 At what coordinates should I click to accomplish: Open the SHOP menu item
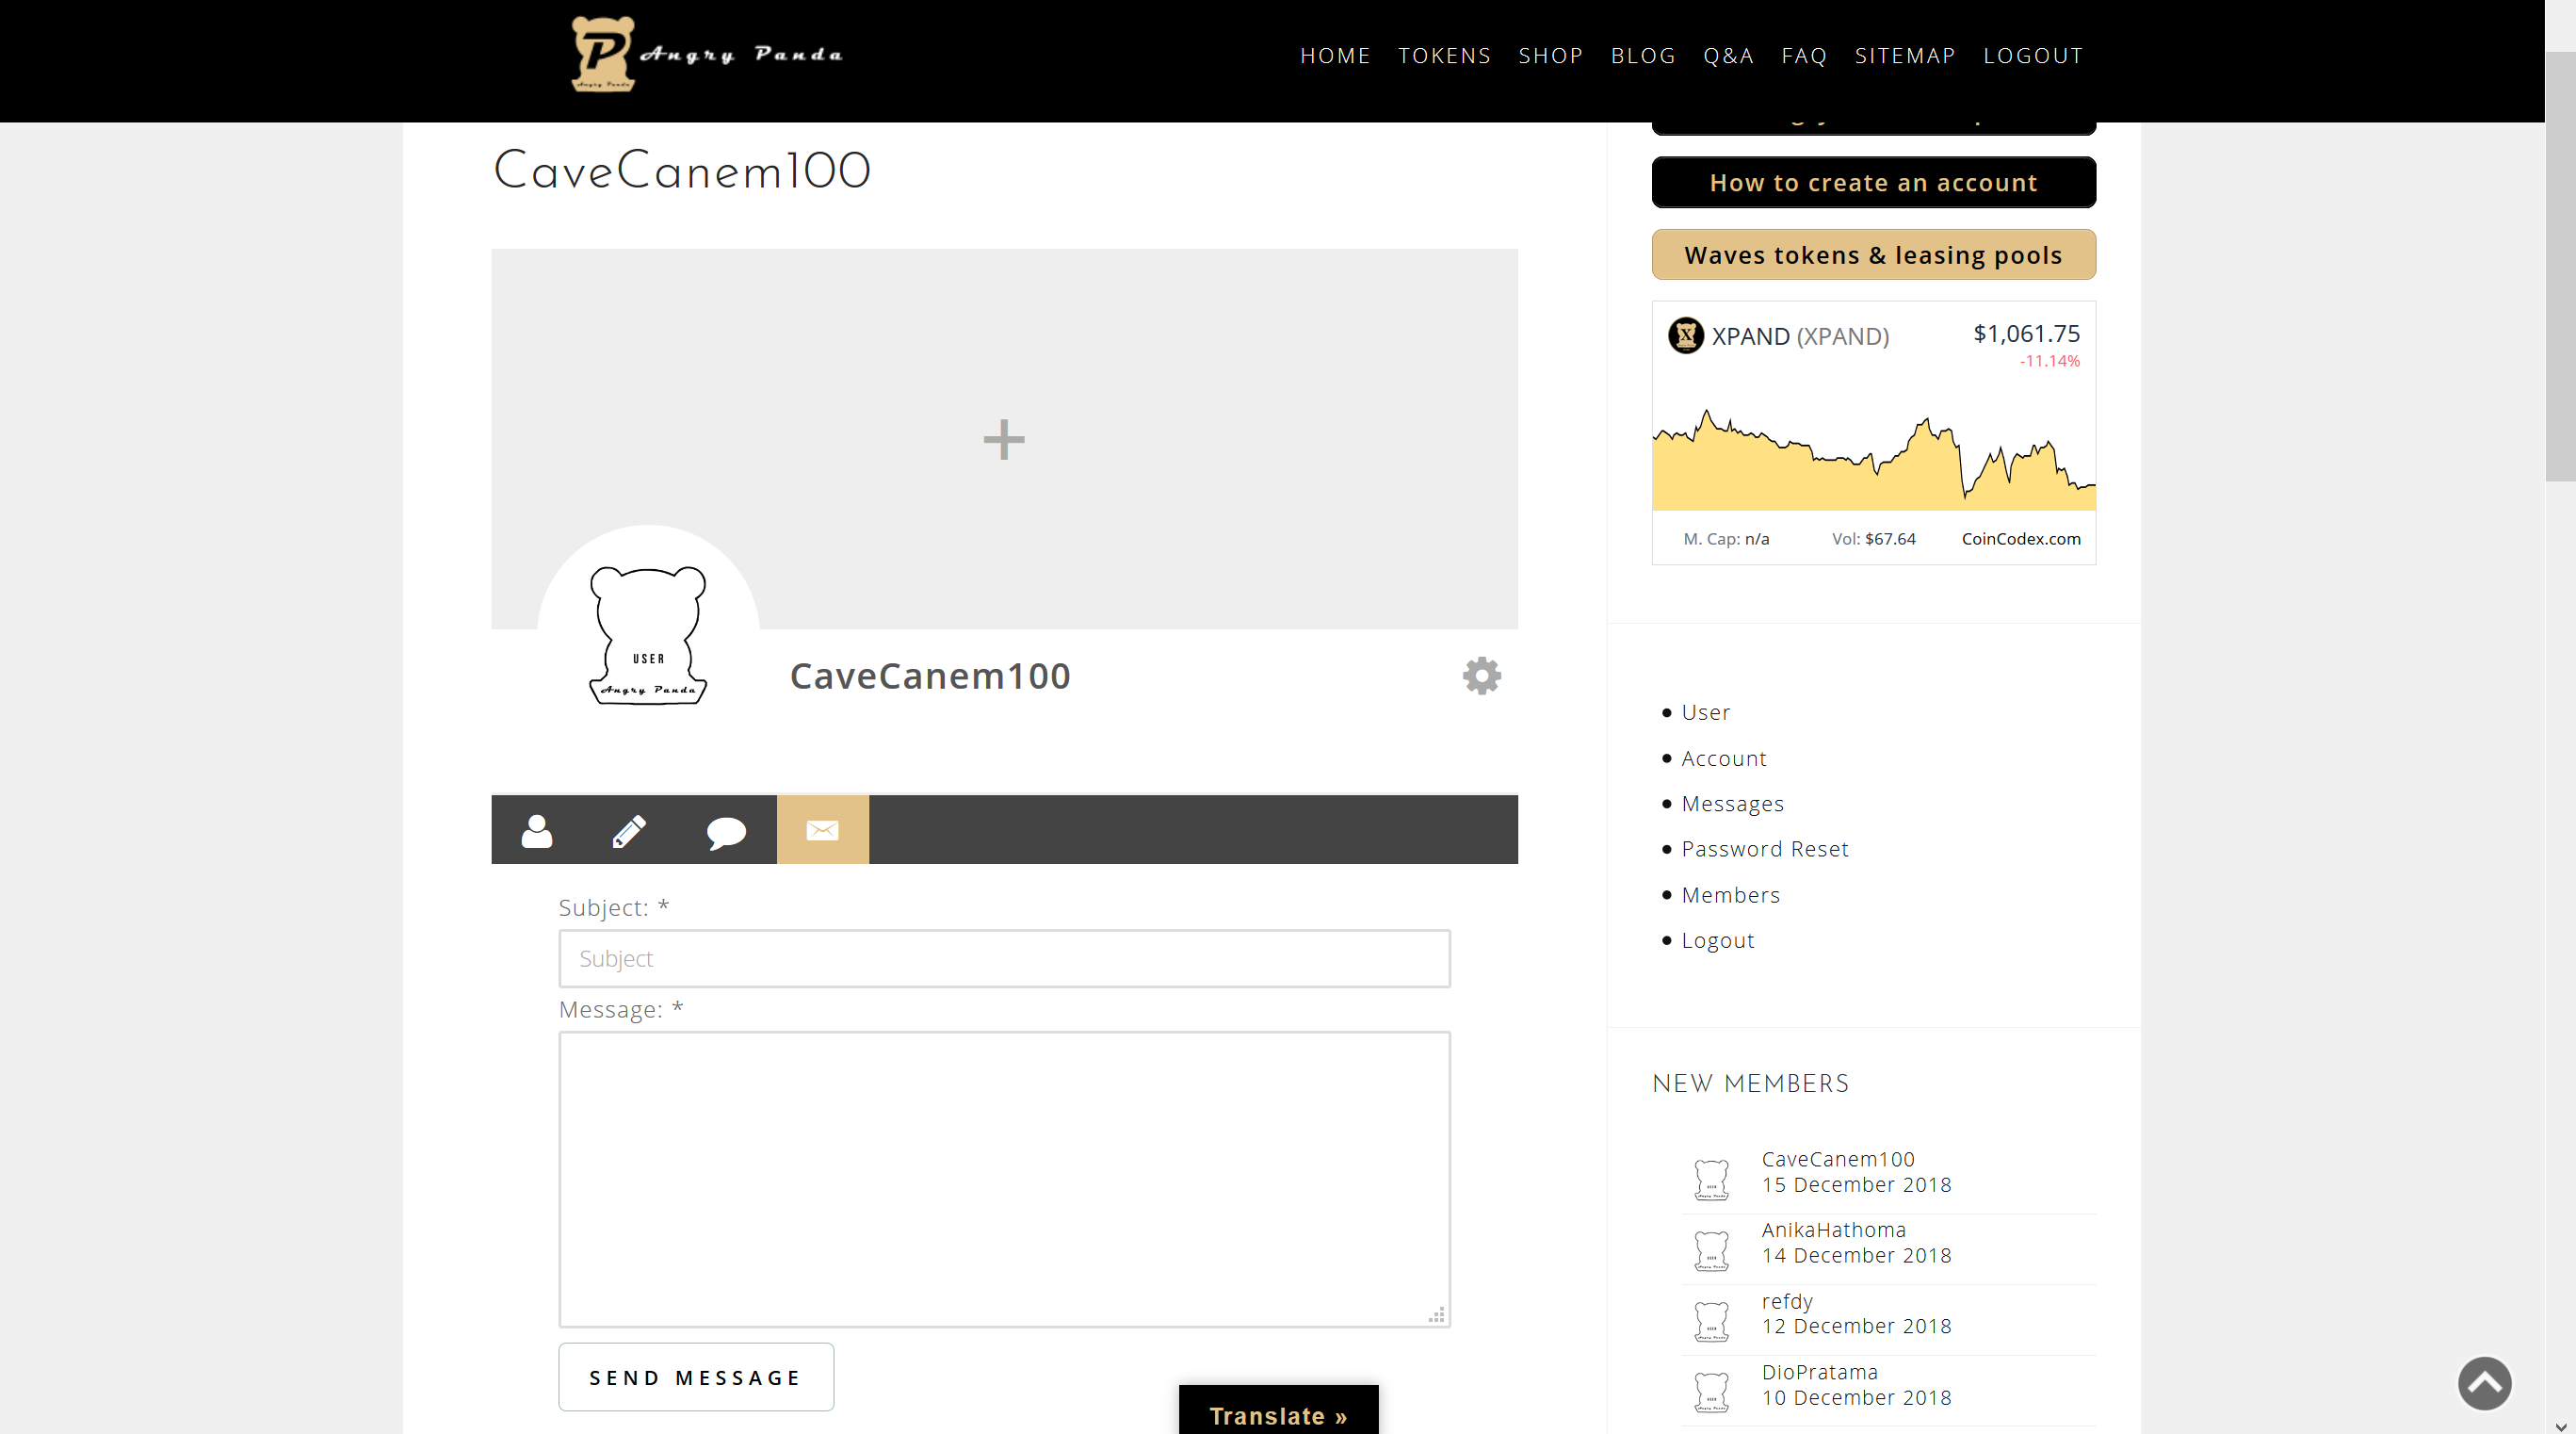(x=1550, y=56)
